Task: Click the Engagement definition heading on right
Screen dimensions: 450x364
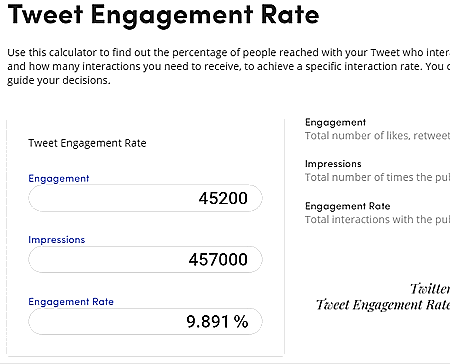Action: (x=335, y=122)
